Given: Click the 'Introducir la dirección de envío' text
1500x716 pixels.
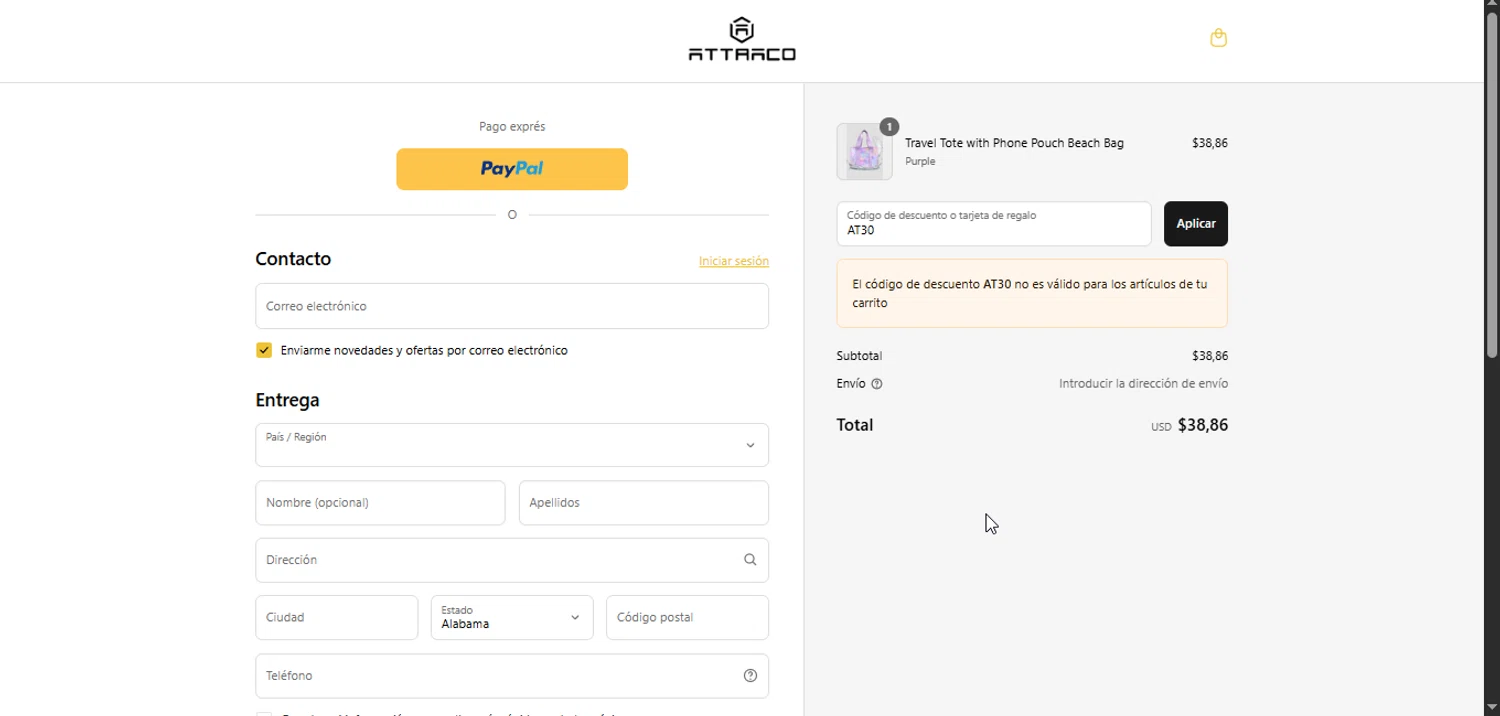Looking at the screenshot, I should (1143, 384).
